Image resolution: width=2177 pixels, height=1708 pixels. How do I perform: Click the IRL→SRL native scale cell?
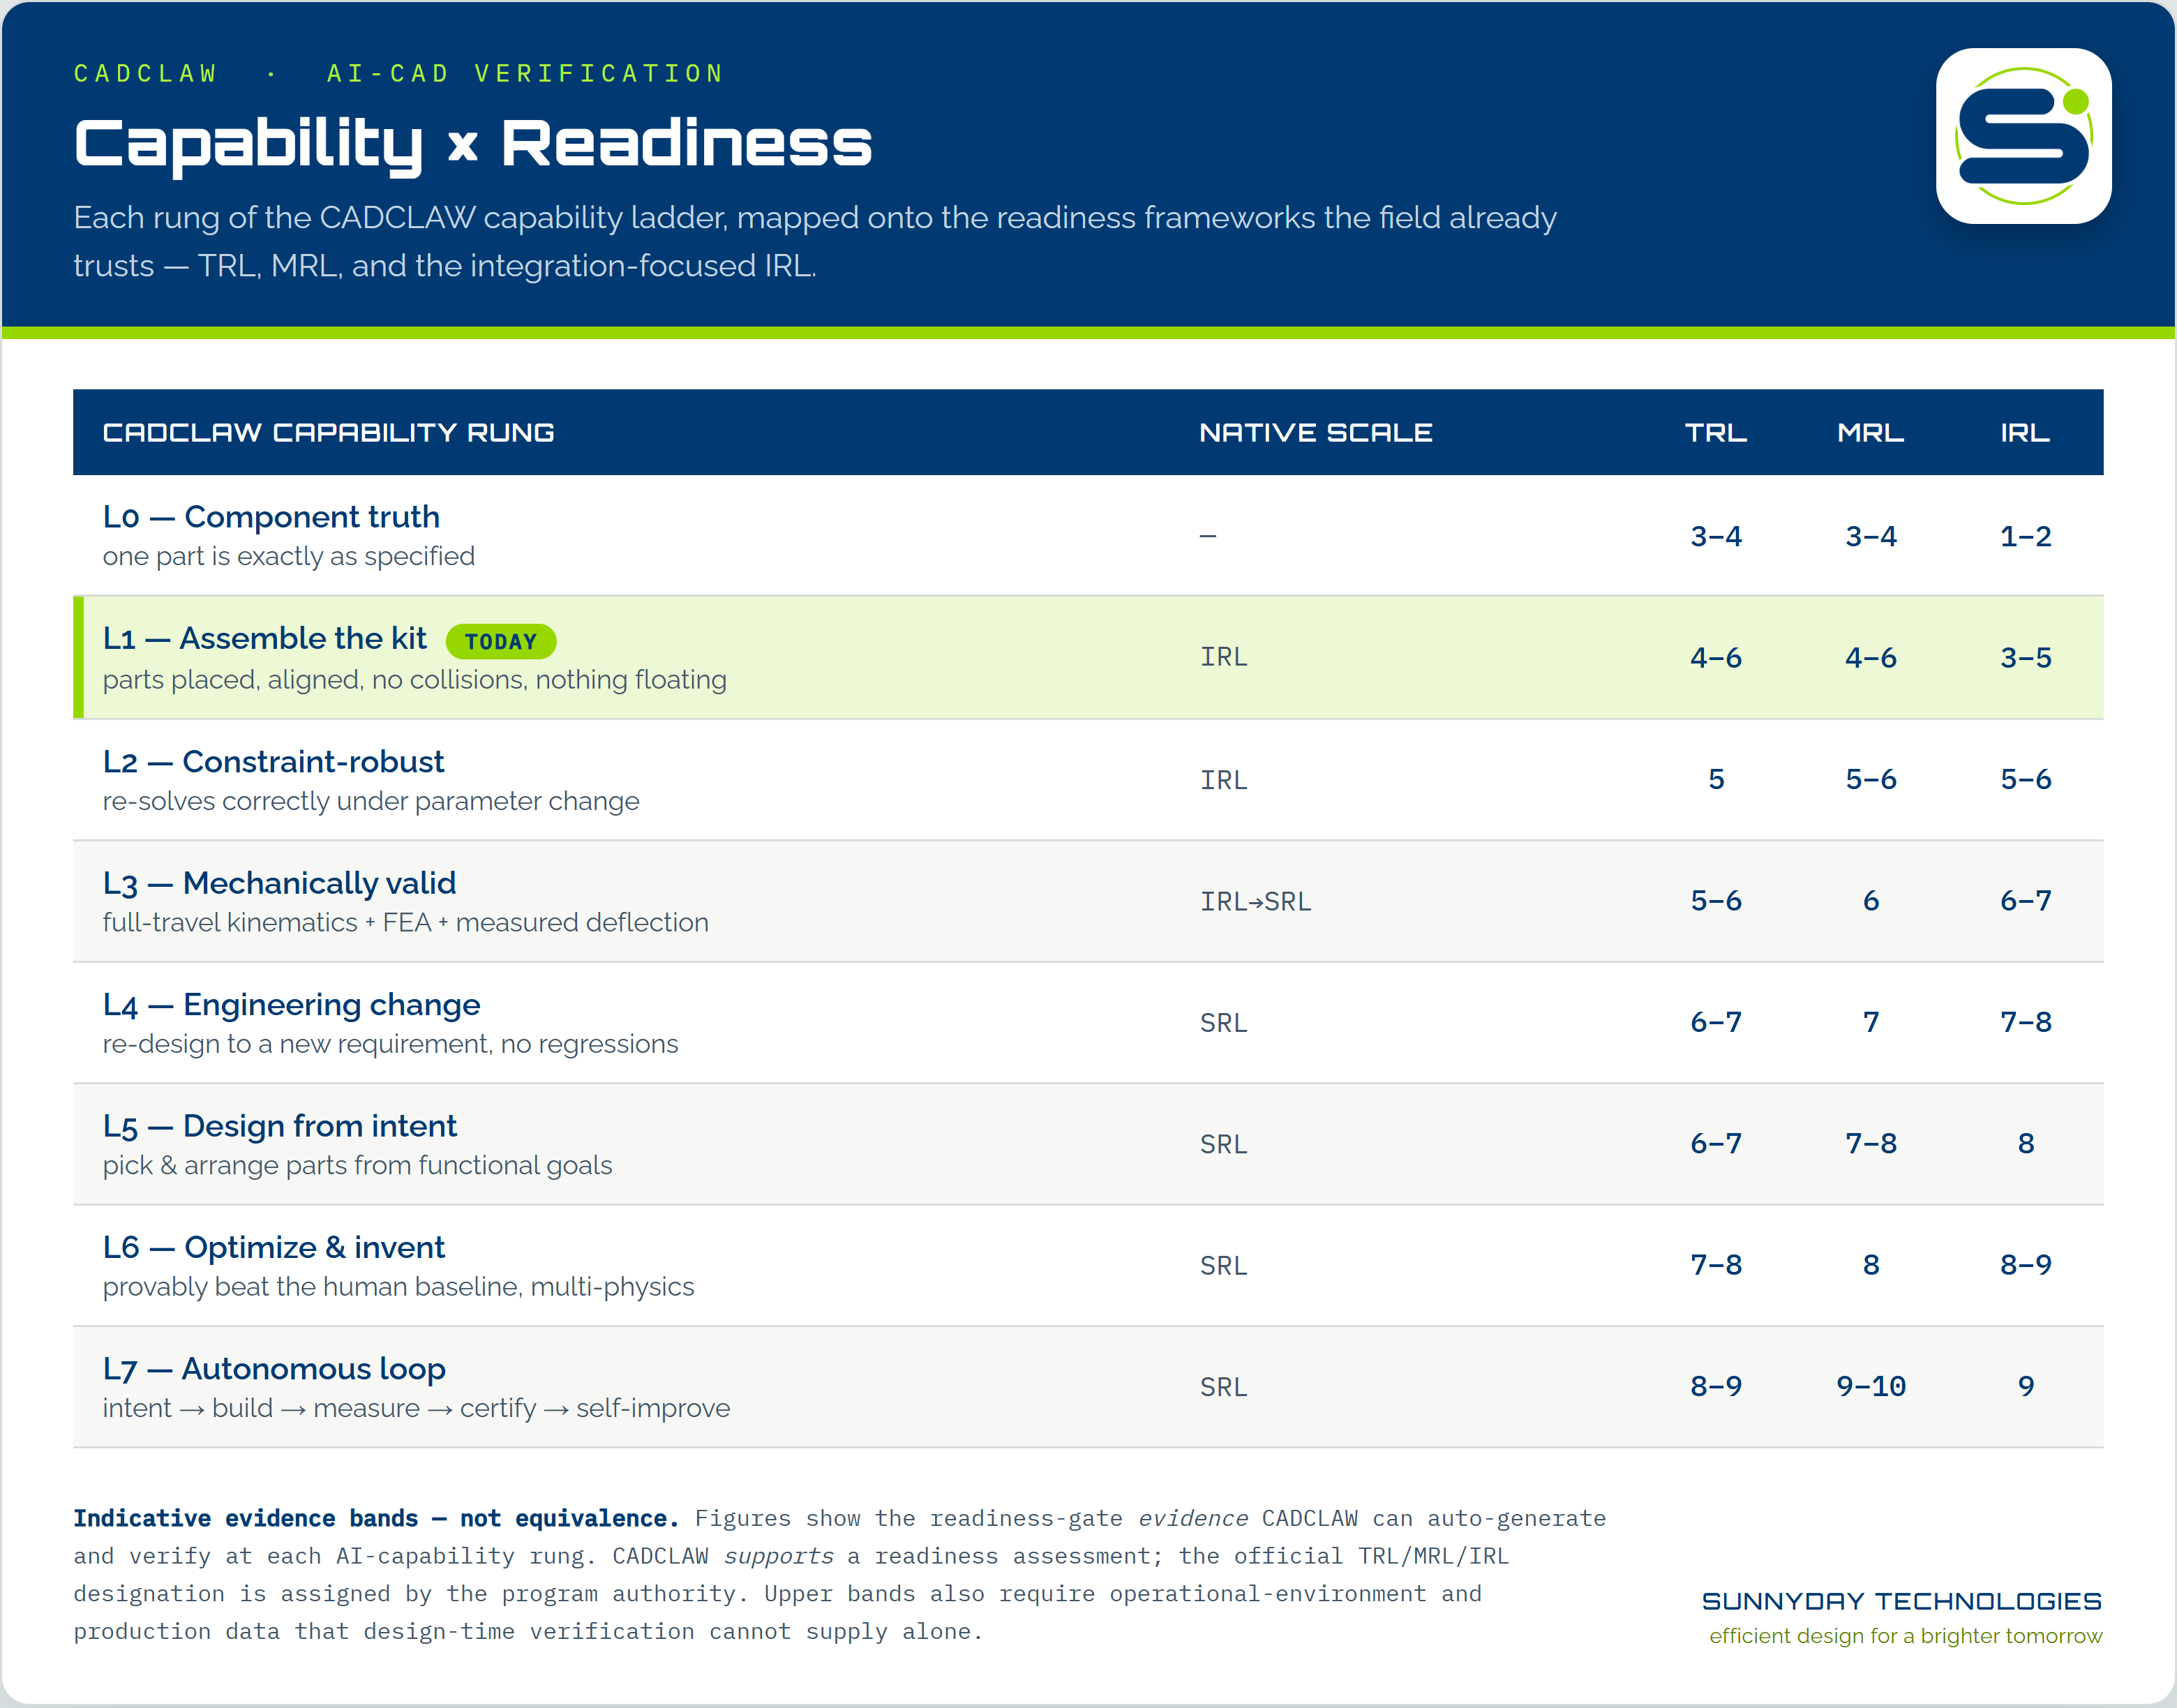pos(1255,902)
